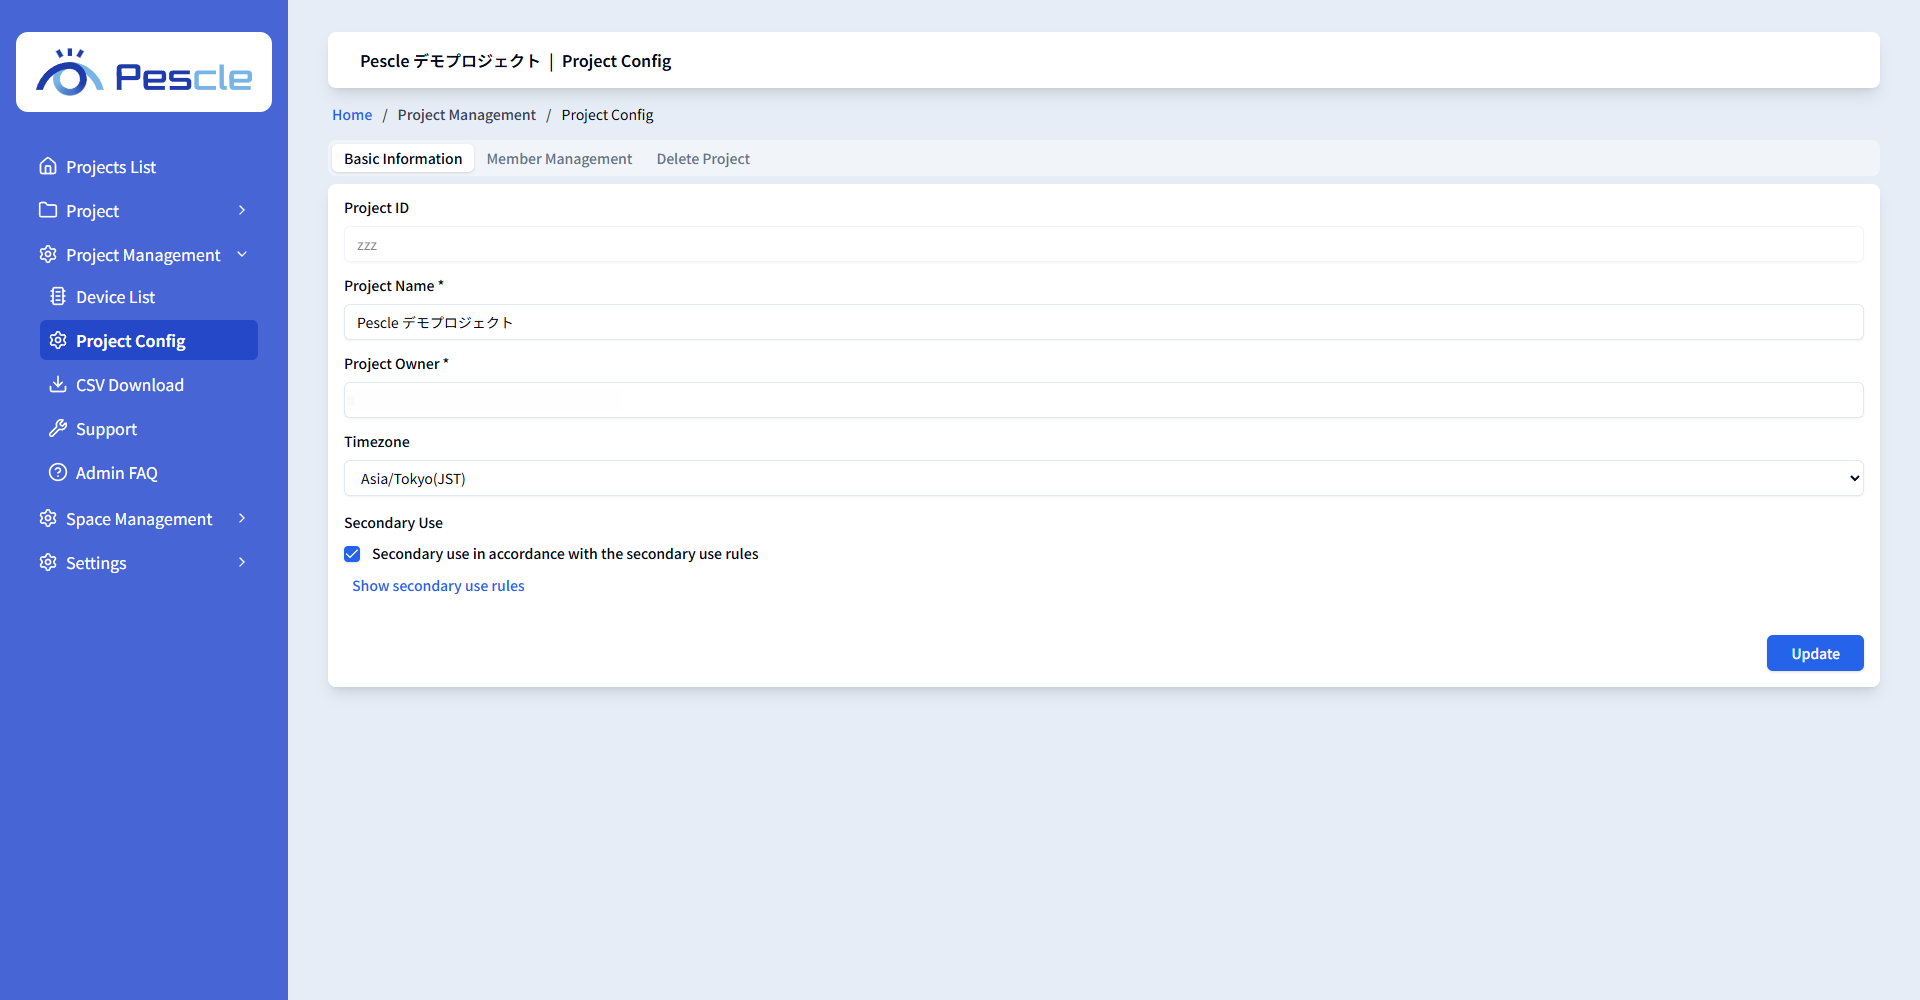Click the gear icon beside Project Config
Viewport: 1920px width, 1000px height.
coord(58,340)
